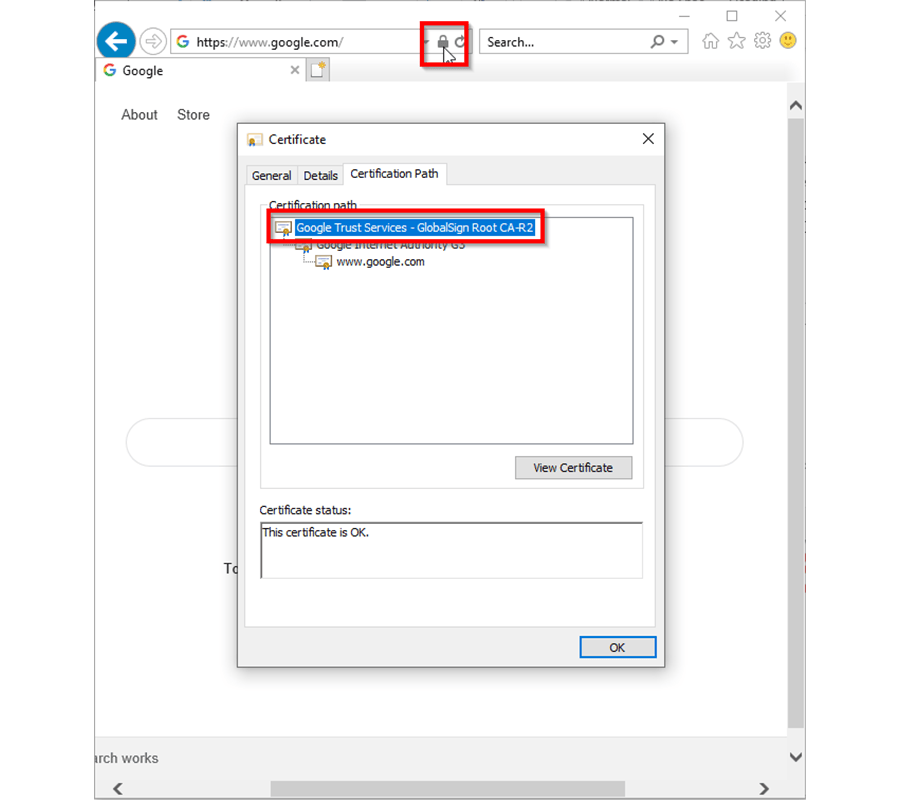900x800 pixels.
Task: Click the root certificate icon in tree
Action: [x=284, y=228]
